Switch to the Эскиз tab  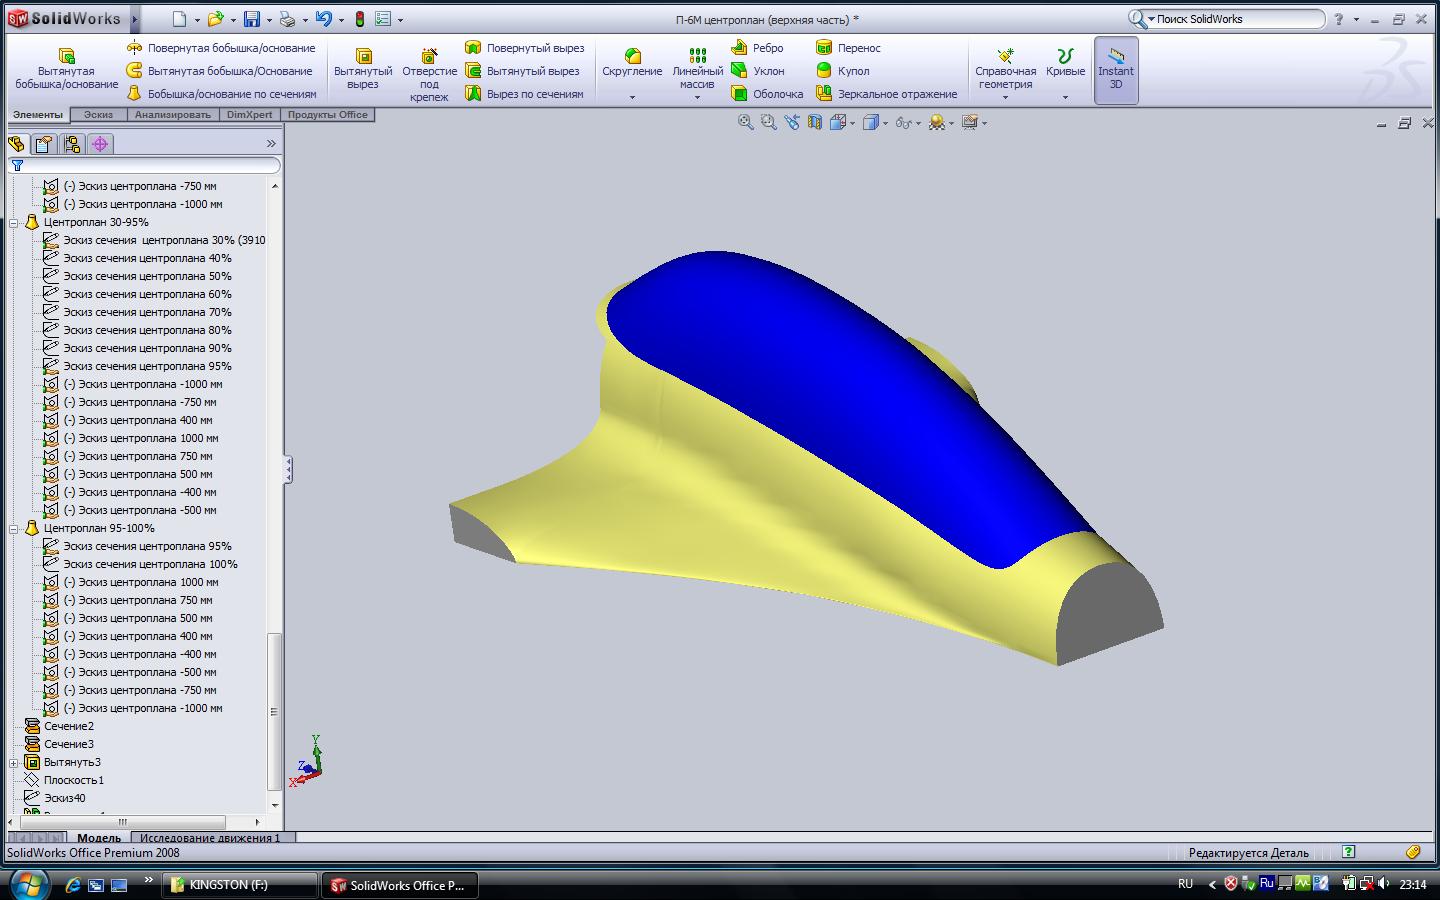98,115
